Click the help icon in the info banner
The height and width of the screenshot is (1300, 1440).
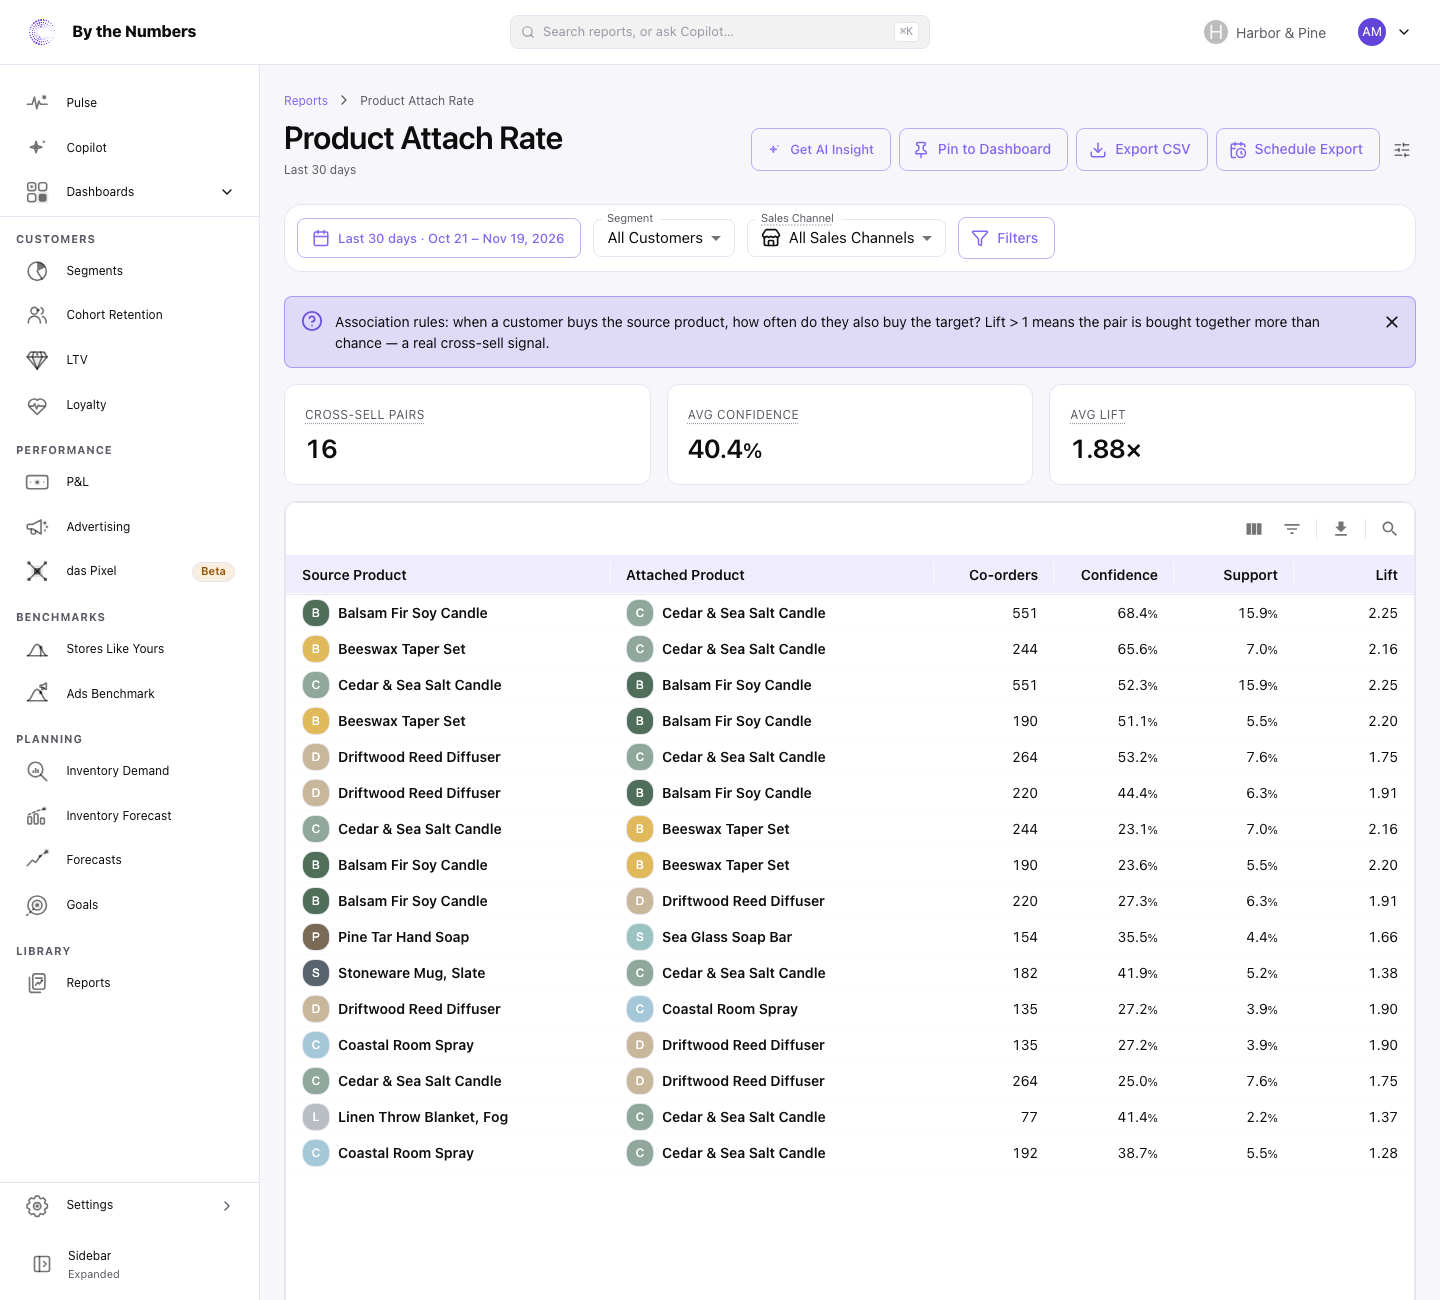point(312,321)
